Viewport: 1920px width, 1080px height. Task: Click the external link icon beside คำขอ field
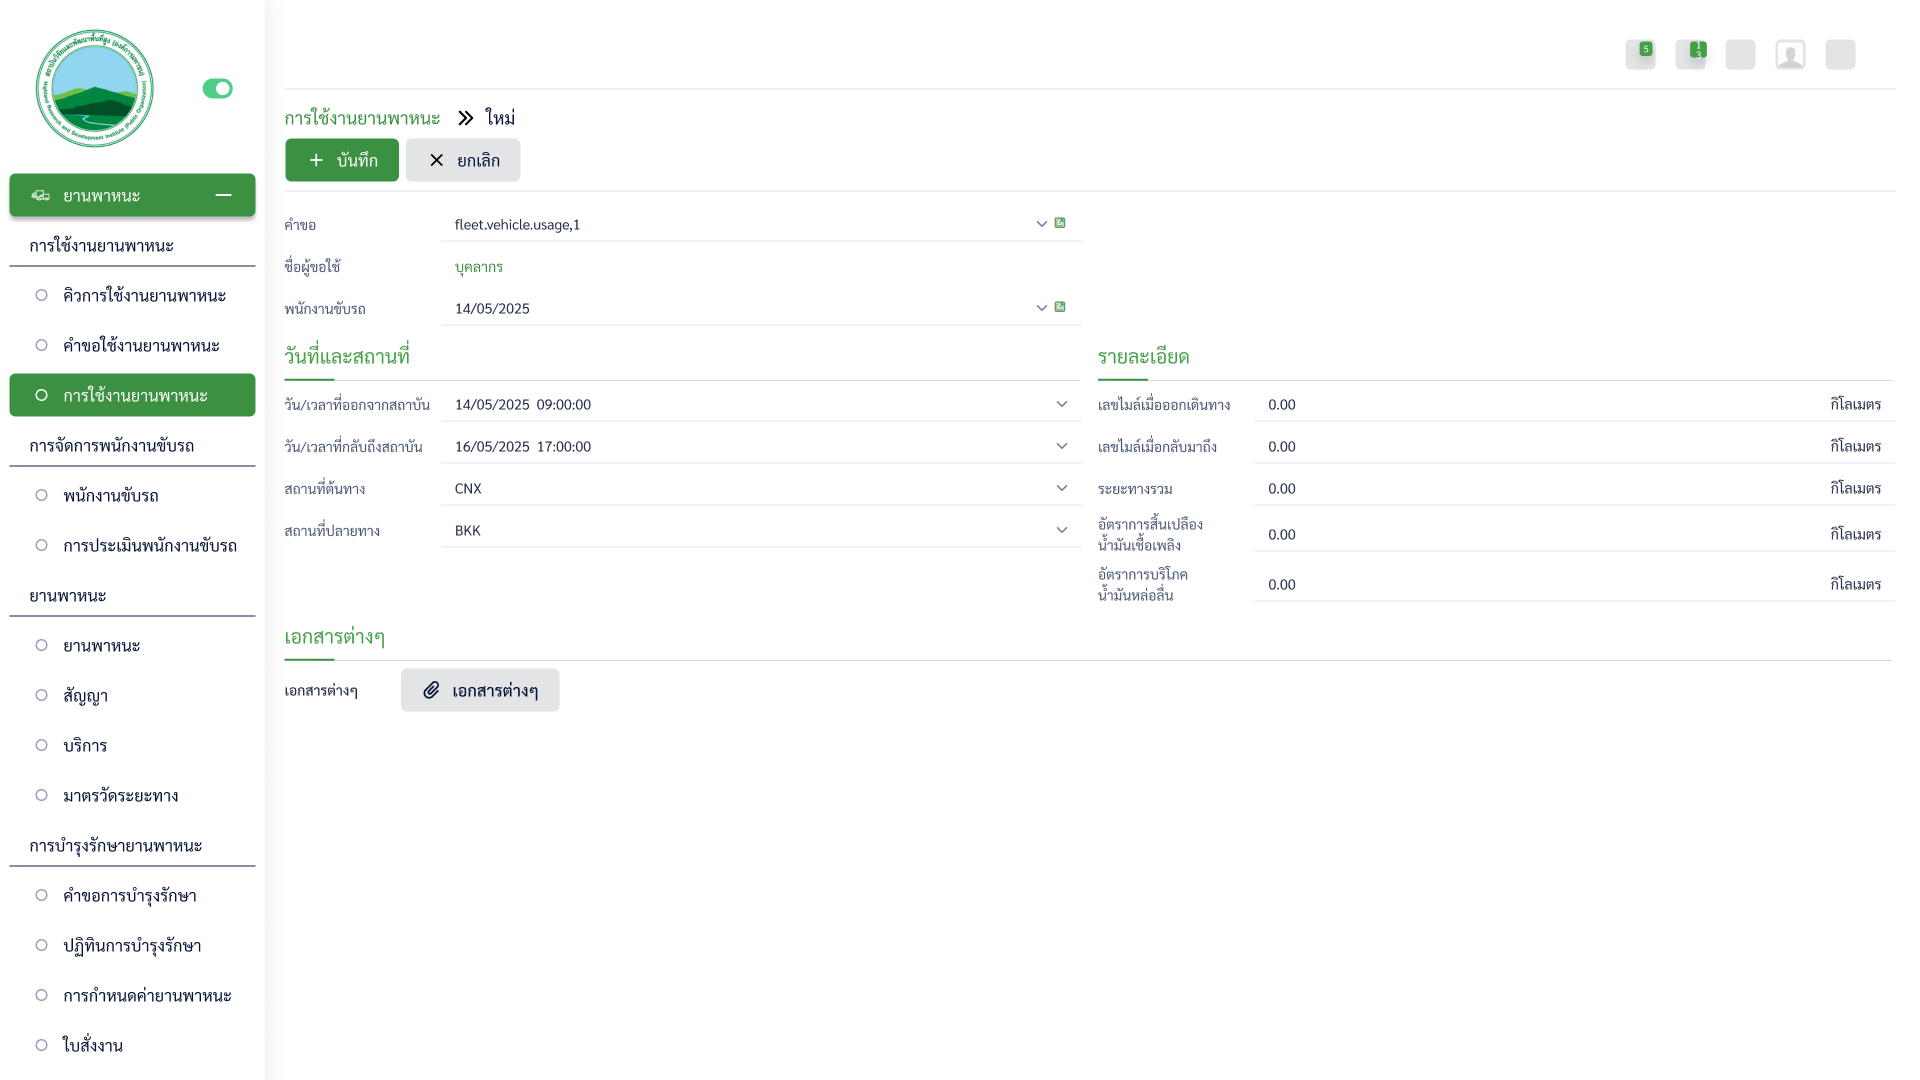click(1060, 223)
